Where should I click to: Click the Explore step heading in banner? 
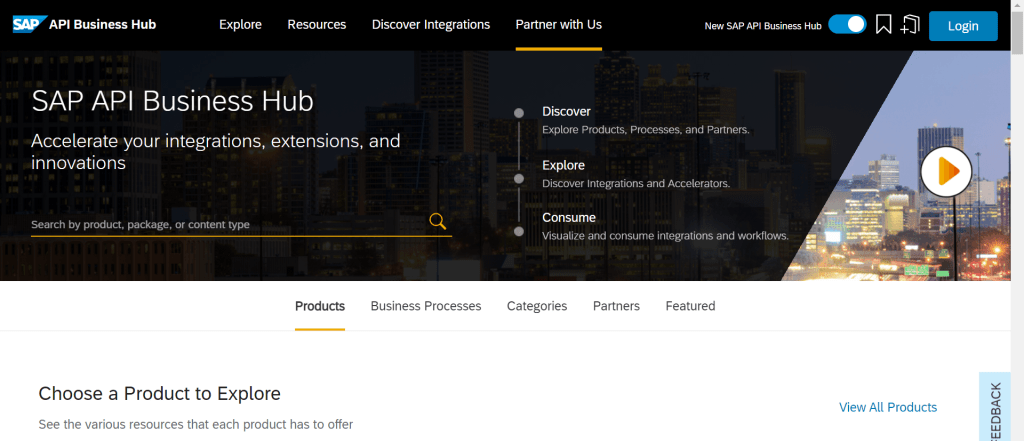click(564, 165)
